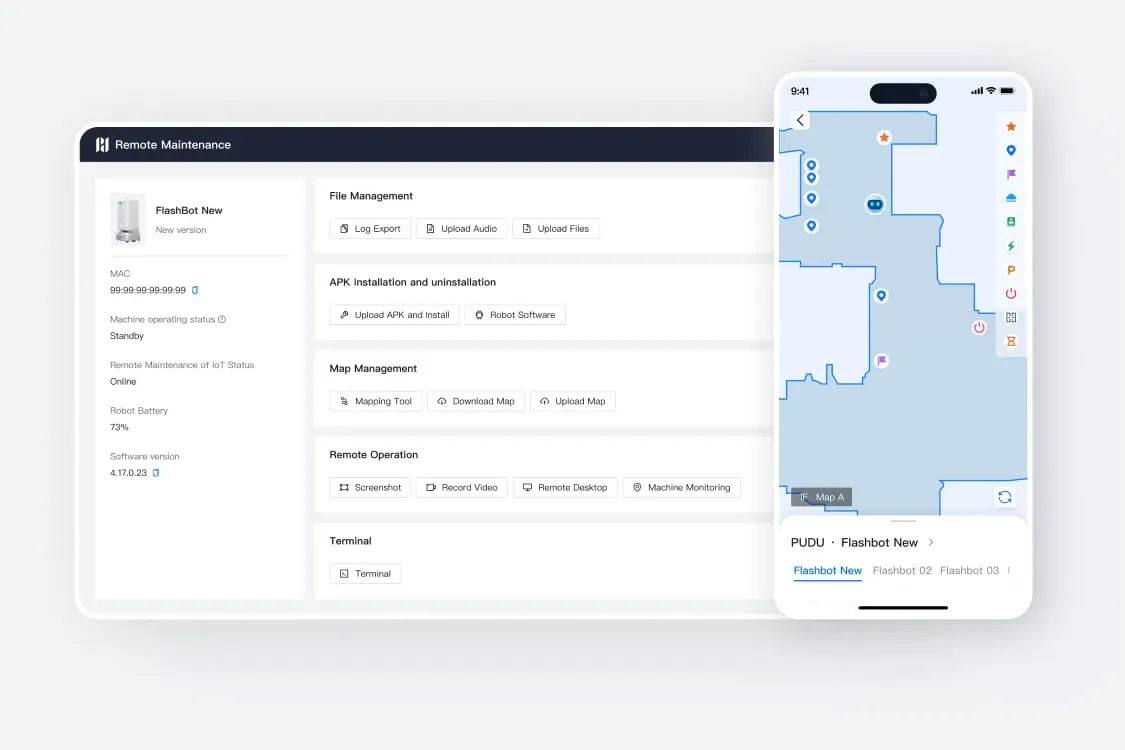1125x750 pixels.
Task: Click the refresh map icon on the phone
Action: click(x=1004, y=497)
